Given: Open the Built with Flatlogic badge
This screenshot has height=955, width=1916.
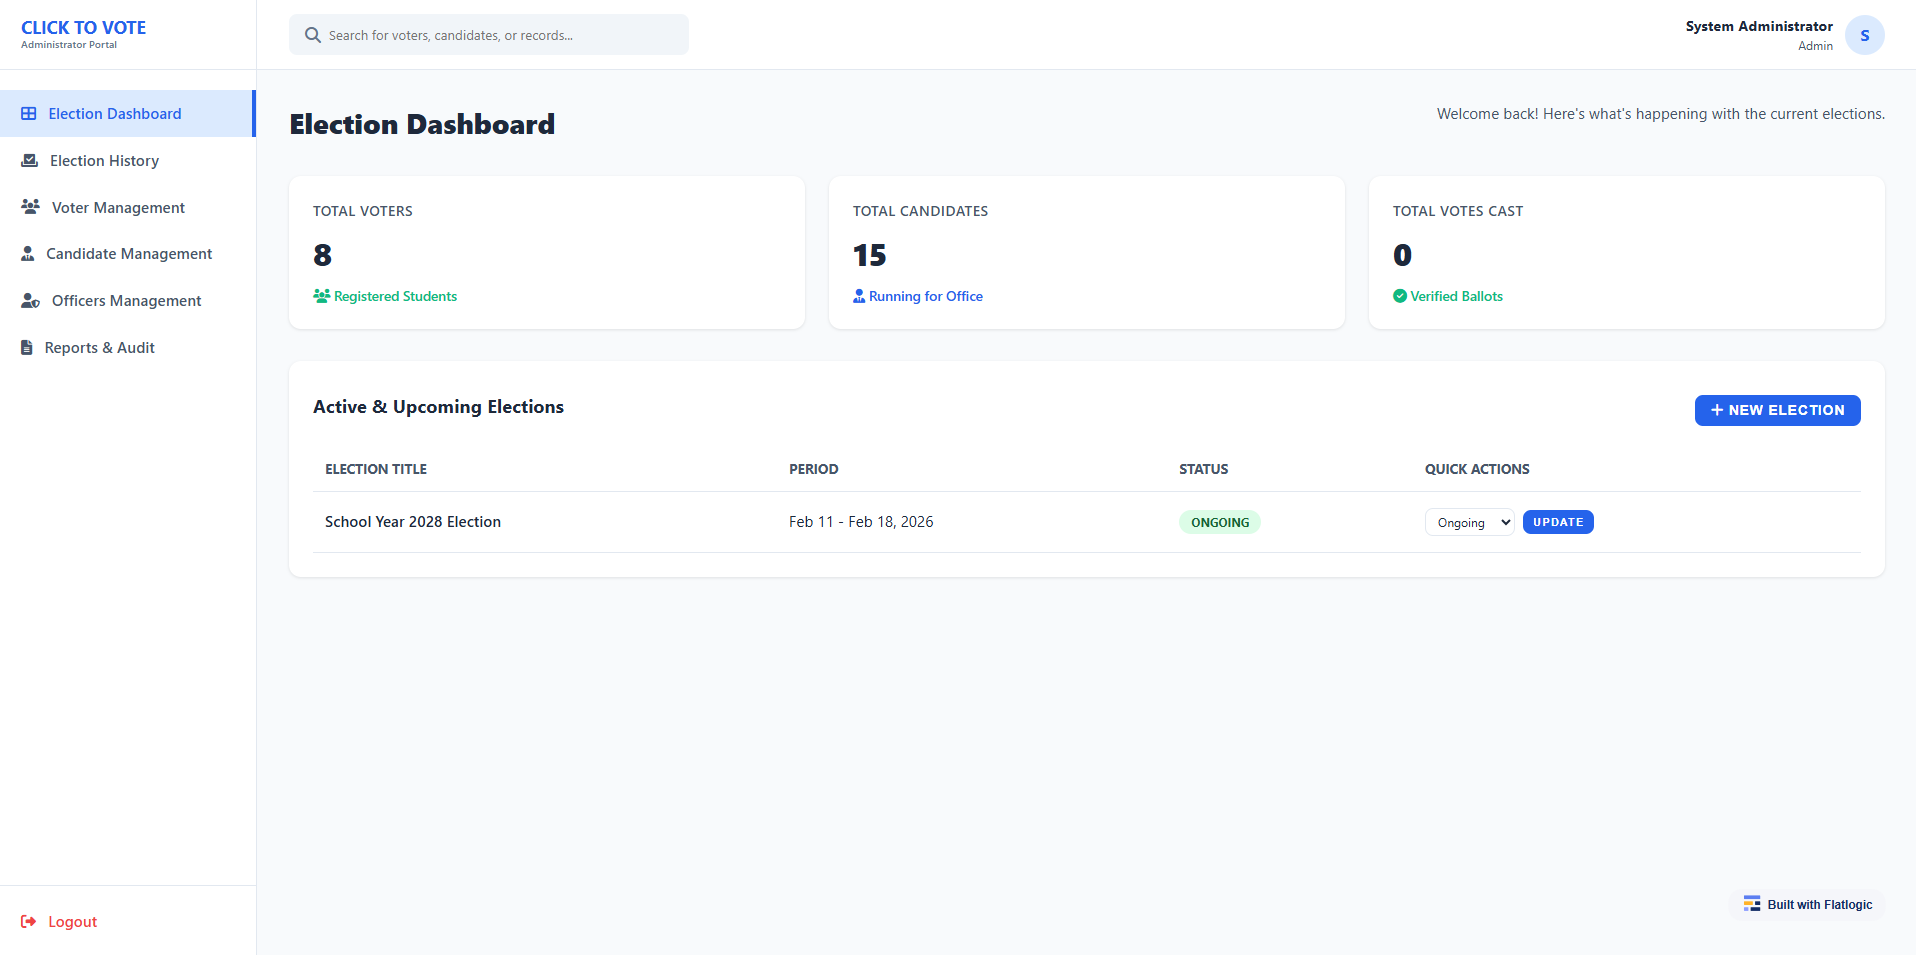Looking at the screenshot, I should point(1808,905).
